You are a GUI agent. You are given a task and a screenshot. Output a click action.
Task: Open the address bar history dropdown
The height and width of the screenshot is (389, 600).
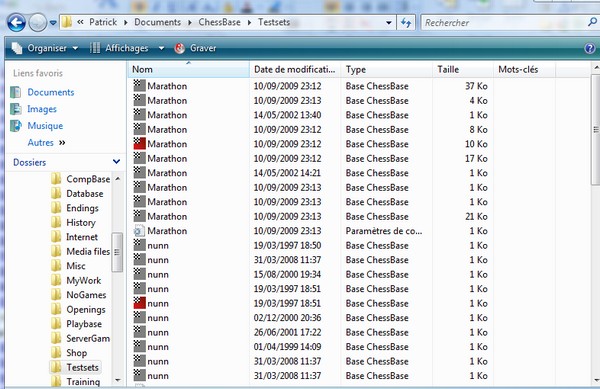point(389,23)
